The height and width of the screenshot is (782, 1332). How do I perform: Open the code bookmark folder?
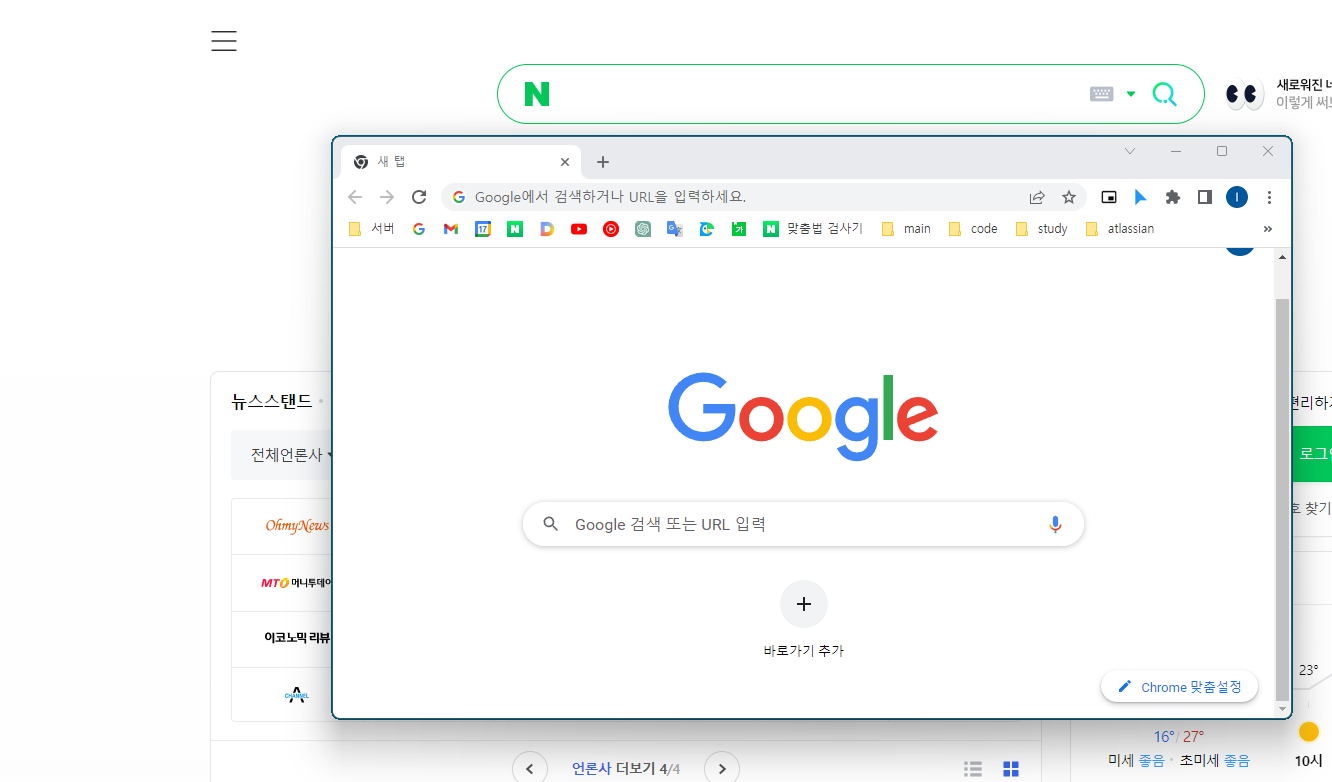pyautogui.click(x=973, y=229)
